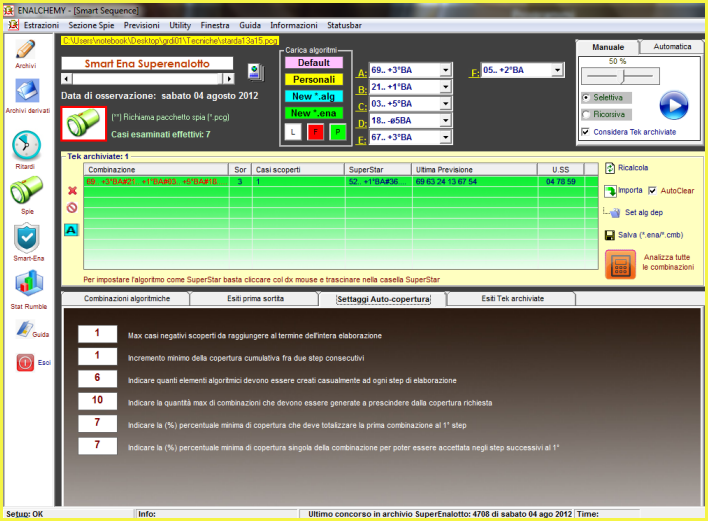Screen dimensions: 708x521
Task: Click the cyan A icon
Action: click(x=71, y=230)
